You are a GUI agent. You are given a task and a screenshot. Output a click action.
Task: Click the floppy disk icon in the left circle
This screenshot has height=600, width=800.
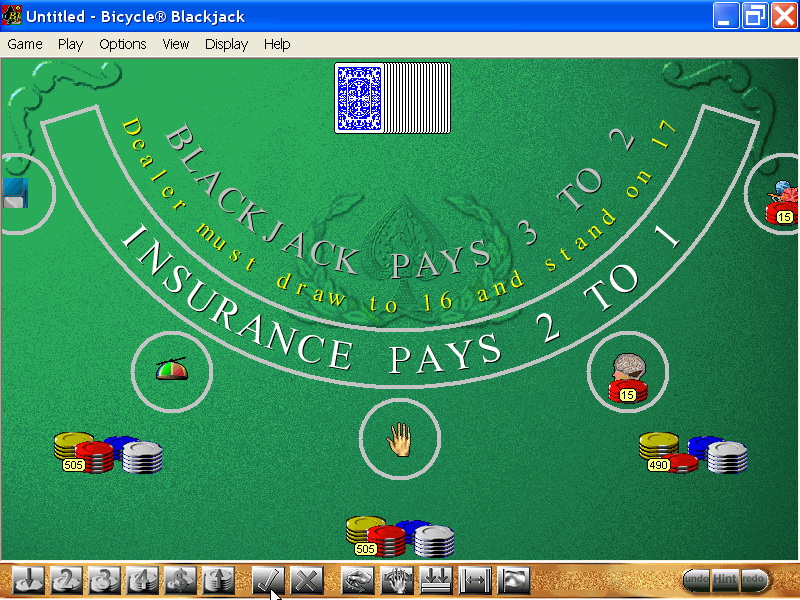pyautogui.click(x=15, y=193)
